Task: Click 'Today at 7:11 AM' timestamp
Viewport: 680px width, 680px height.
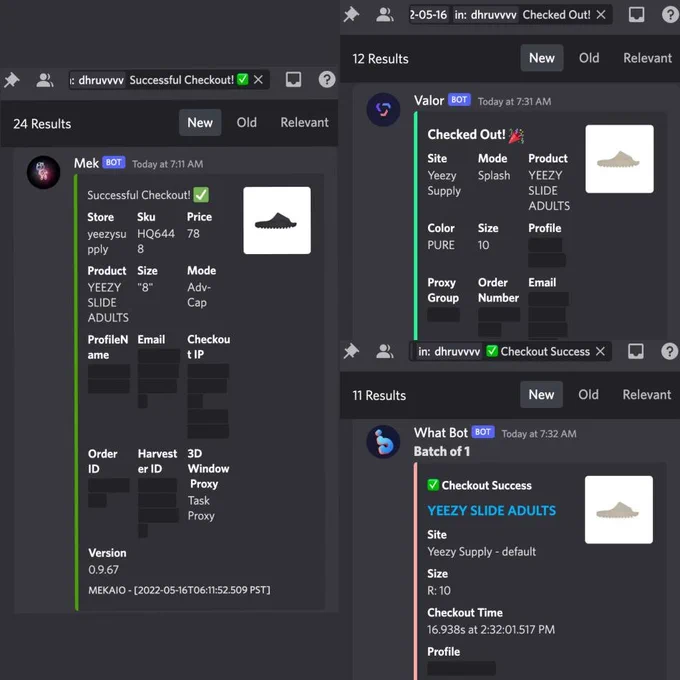Action: (x=167, y=164)
